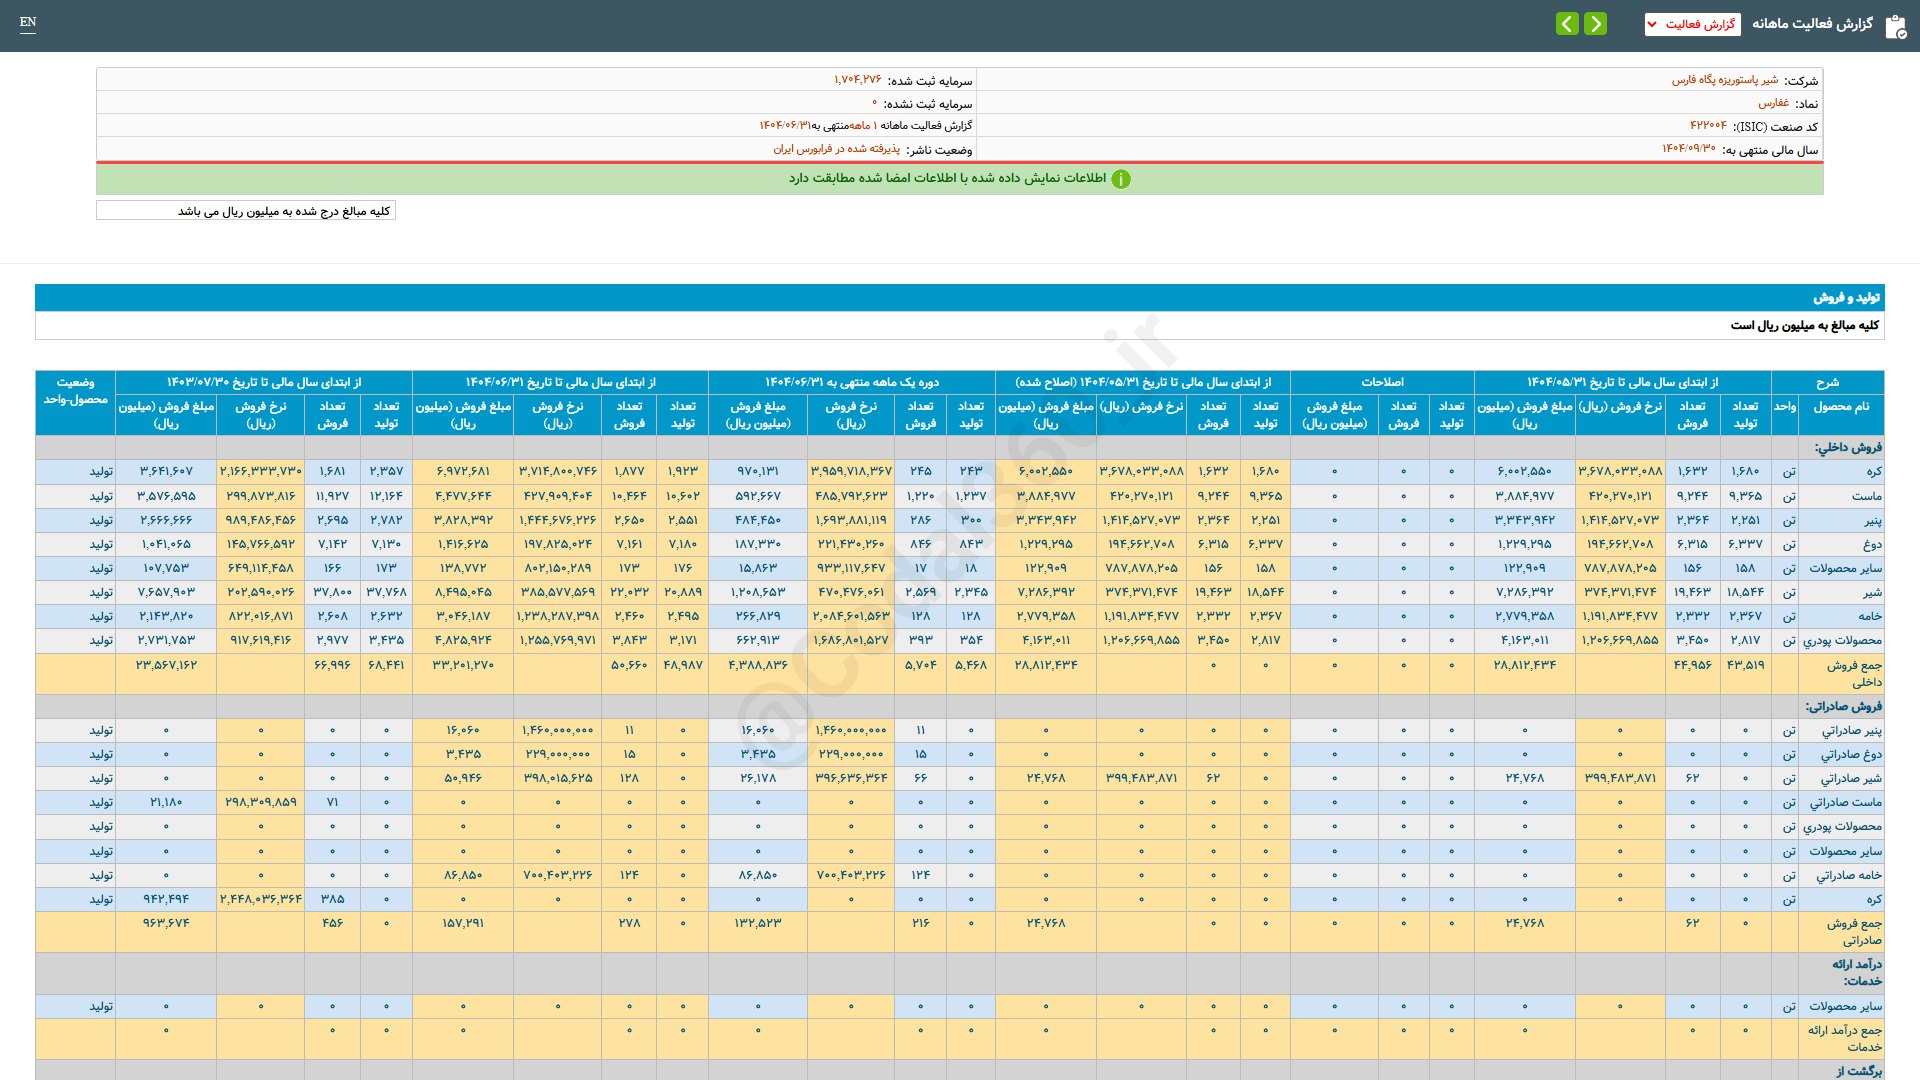Click the green info icon in banner
Image resolution: width=1920 pixels, height=1080 pixels.
[x=1121, y=179]
